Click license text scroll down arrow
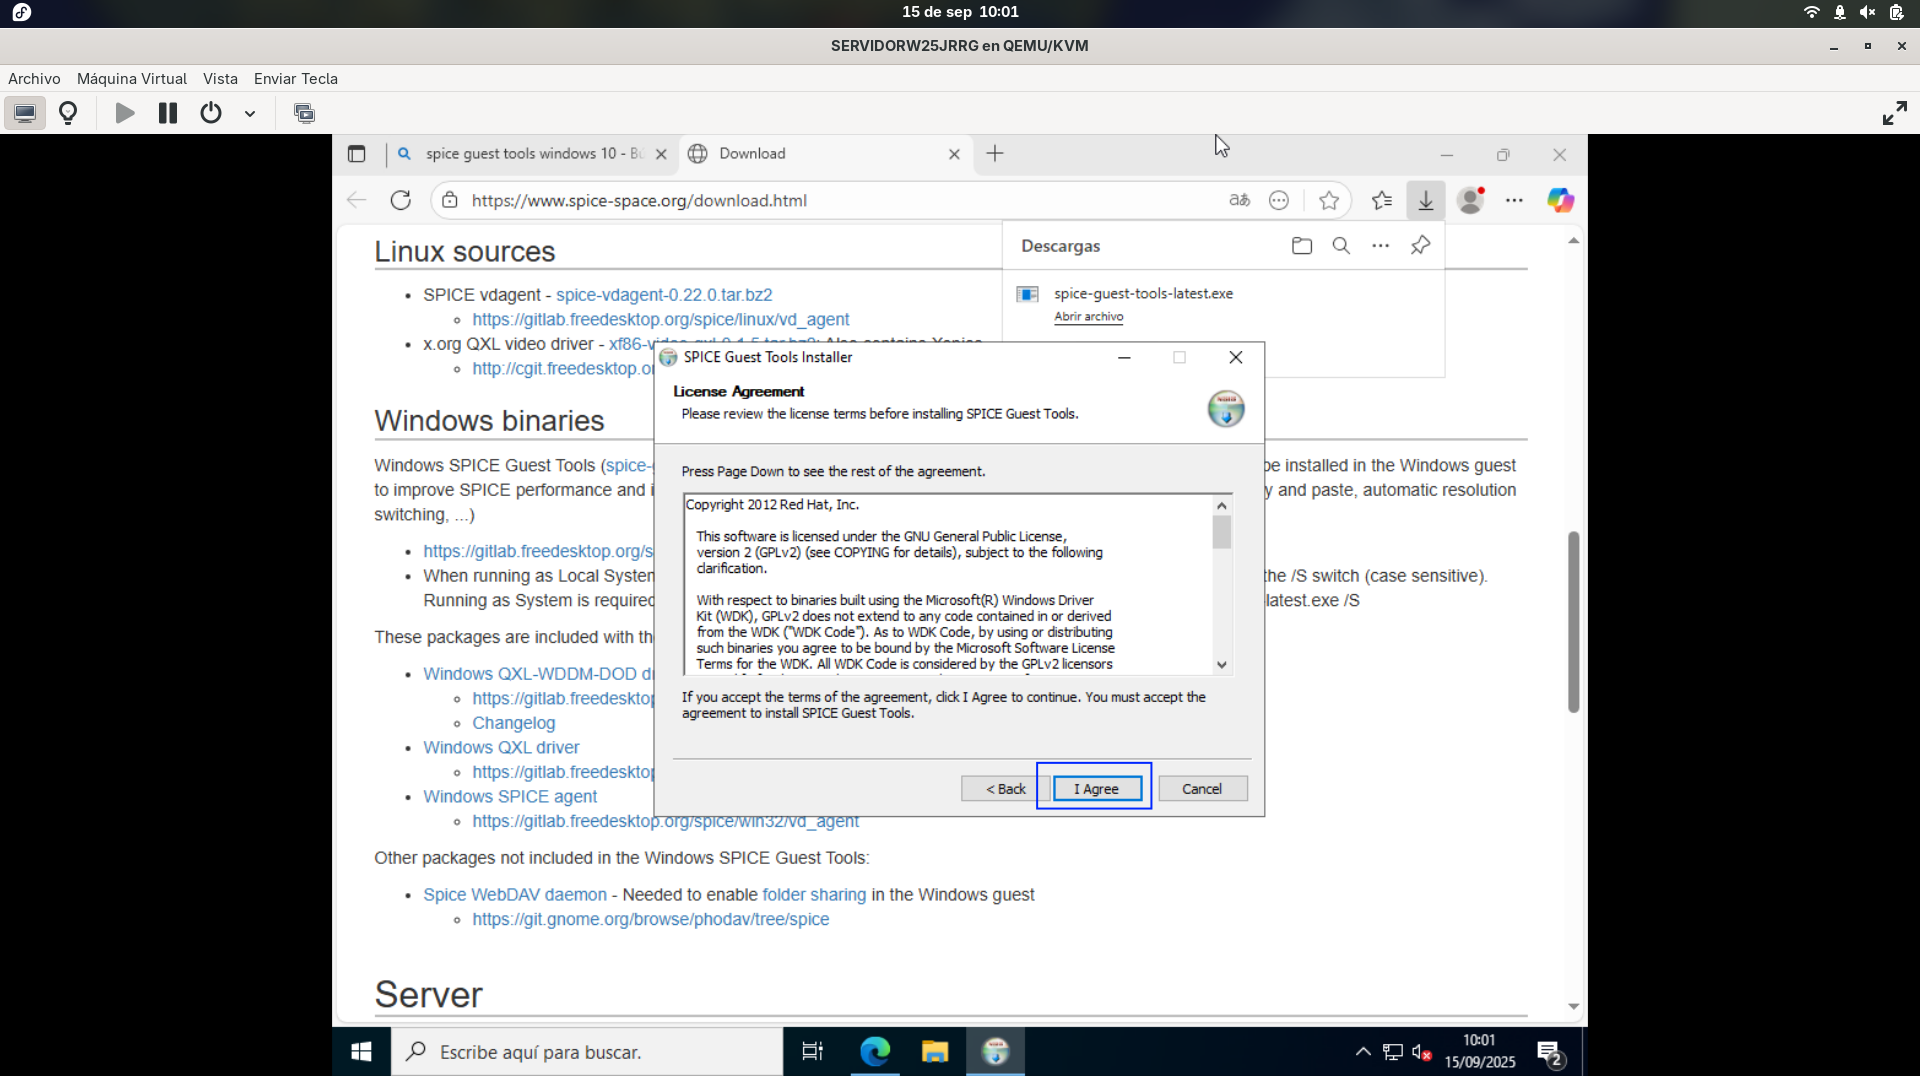1920x1076 pixels. coord(1222,665)
